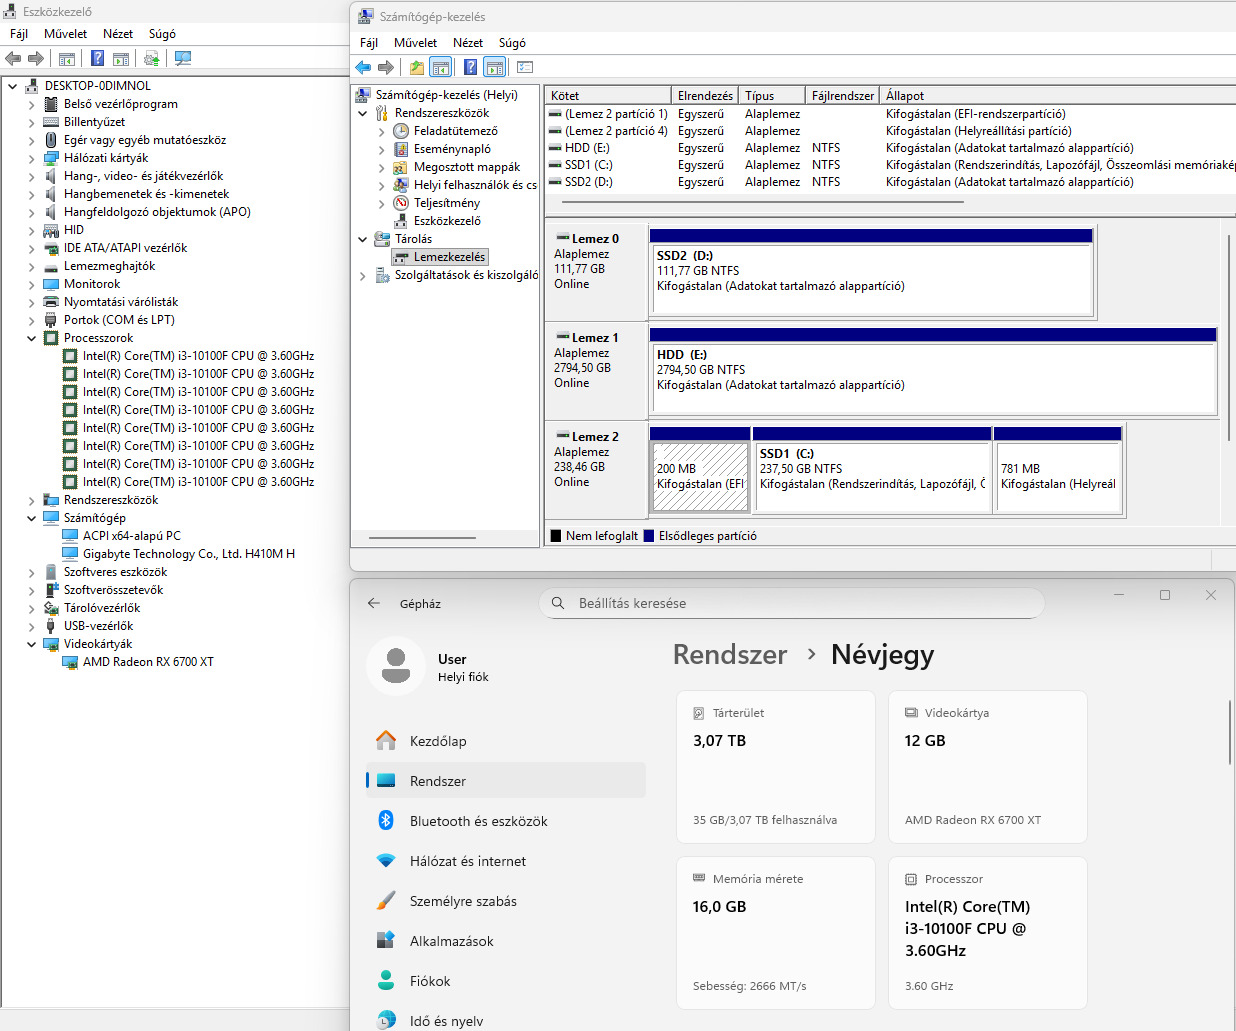Click Kötet column header
This screenshot has width=1236, height=1031.
[608, 95]
